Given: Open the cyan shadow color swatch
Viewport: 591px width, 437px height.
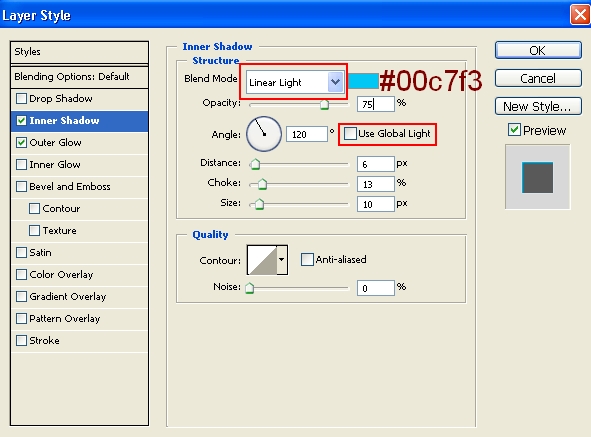Looking at the screenshot, I should click(x=363, y=81).
